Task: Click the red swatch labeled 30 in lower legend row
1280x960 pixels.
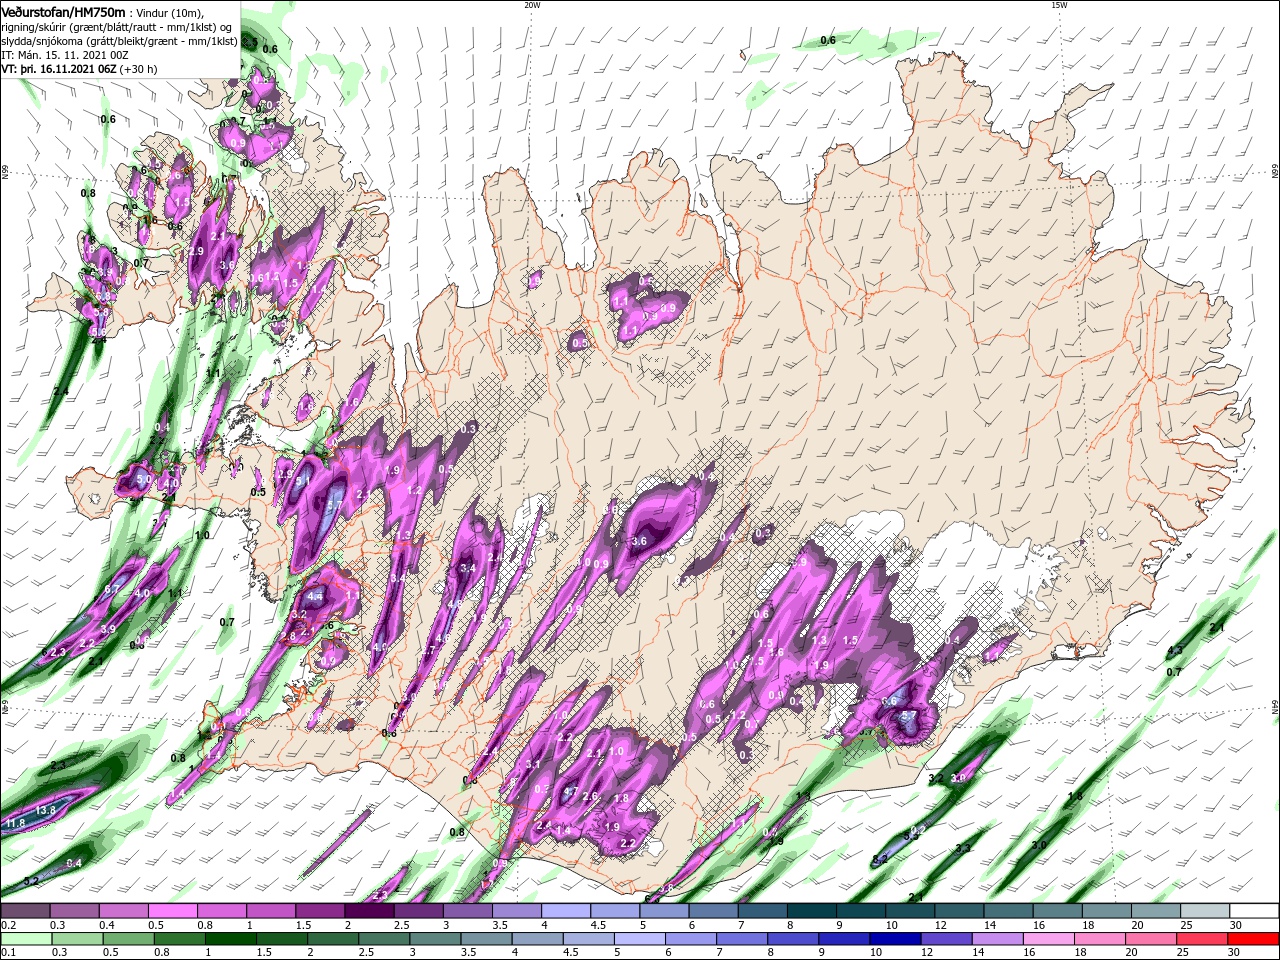Action: pos(1253,939)
